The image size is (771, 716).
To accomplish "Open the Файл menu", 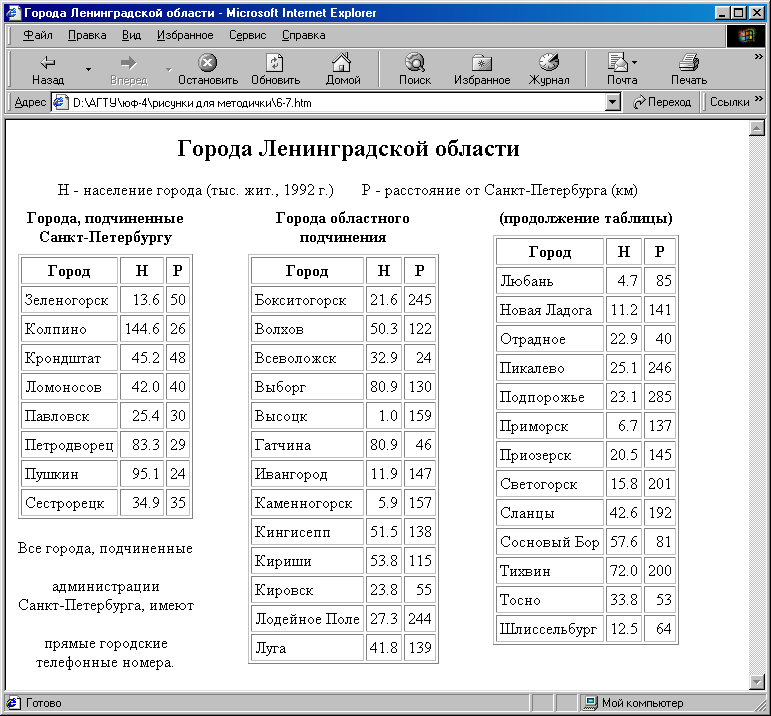I will click(37, 35).
